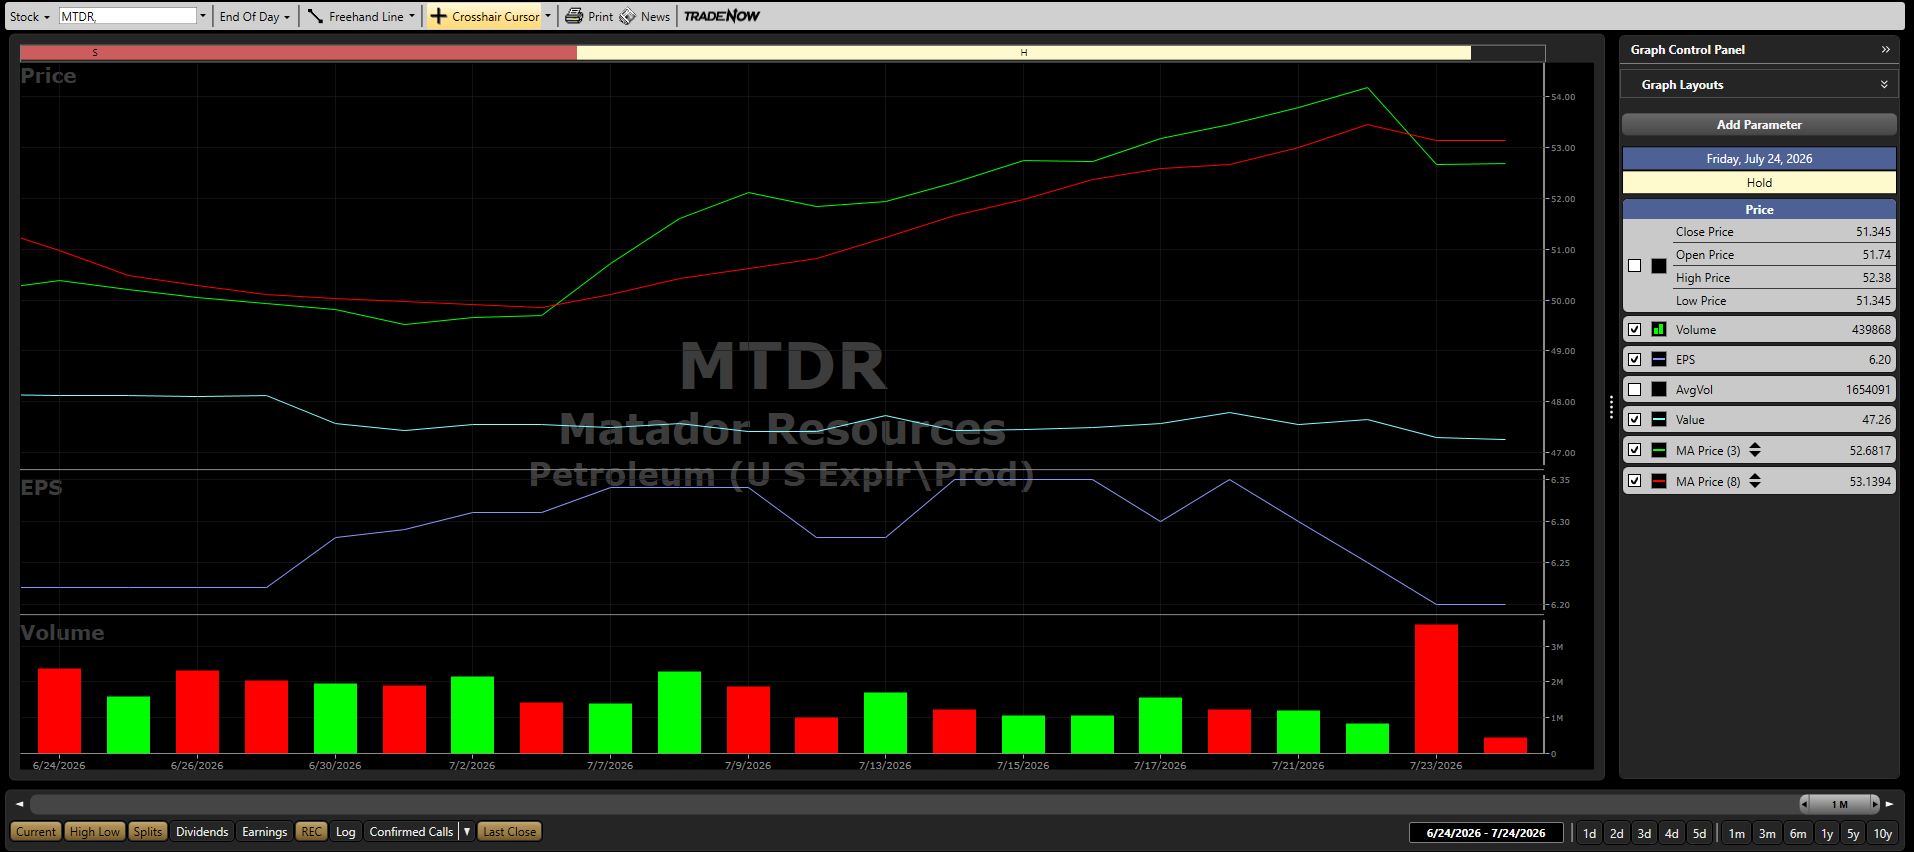Toggle the Price parameter checkbox

click(x=1634, y=266)
